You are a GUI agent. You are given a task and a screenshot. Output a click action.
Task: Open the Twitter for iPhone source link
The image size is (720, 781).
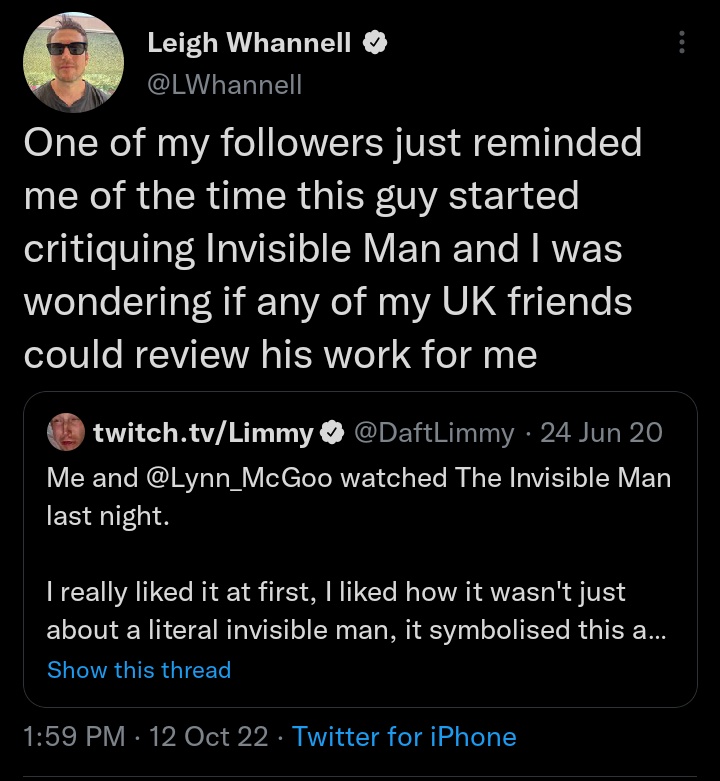(404, 736)
